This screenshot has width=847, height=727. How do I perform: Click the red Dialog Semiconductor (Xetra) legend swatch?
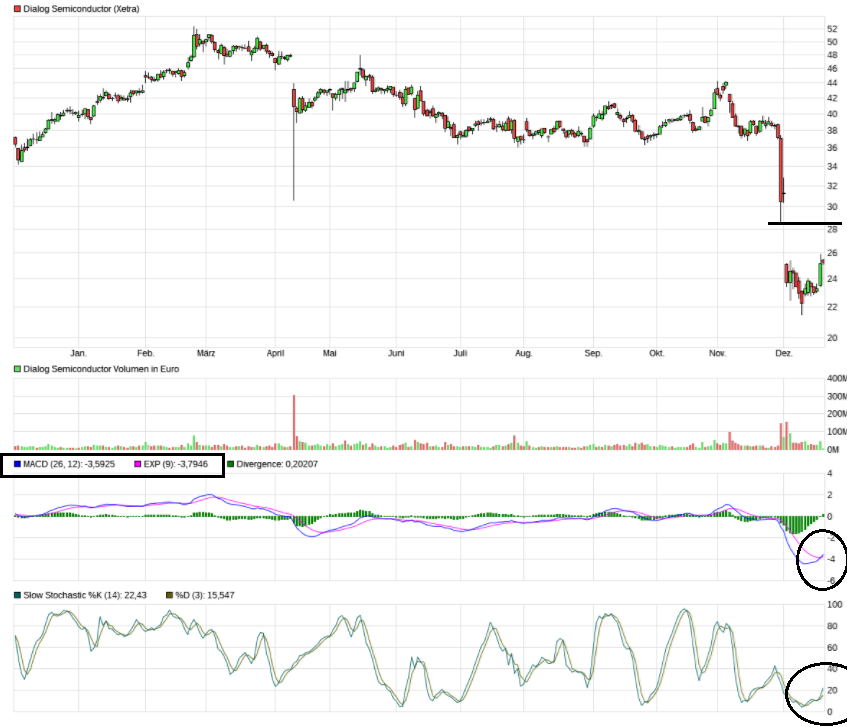(x=17, y=9)
